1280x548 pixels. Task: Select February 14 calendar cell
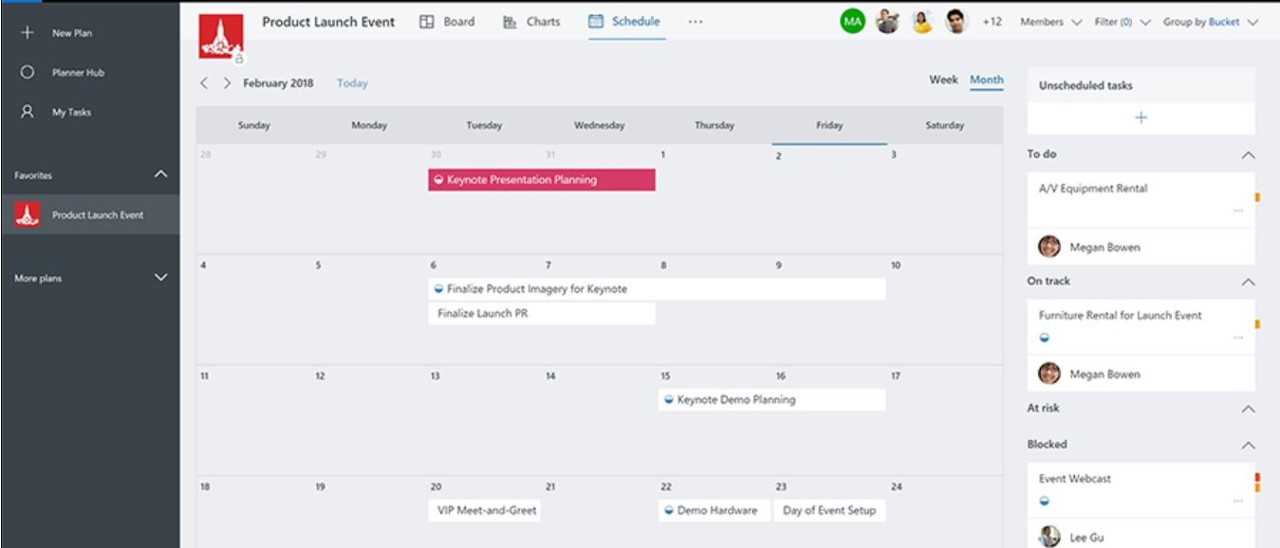click(600, 420)
